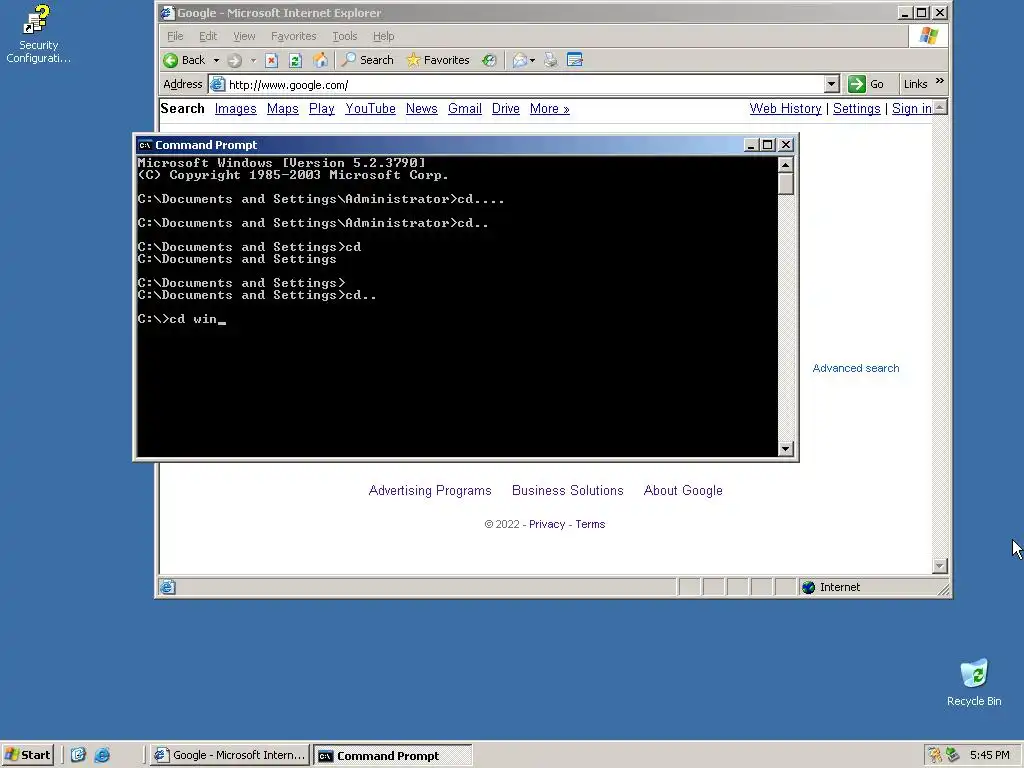Open the Start menu
The image size is (1024, 768).
pos(27,755)
